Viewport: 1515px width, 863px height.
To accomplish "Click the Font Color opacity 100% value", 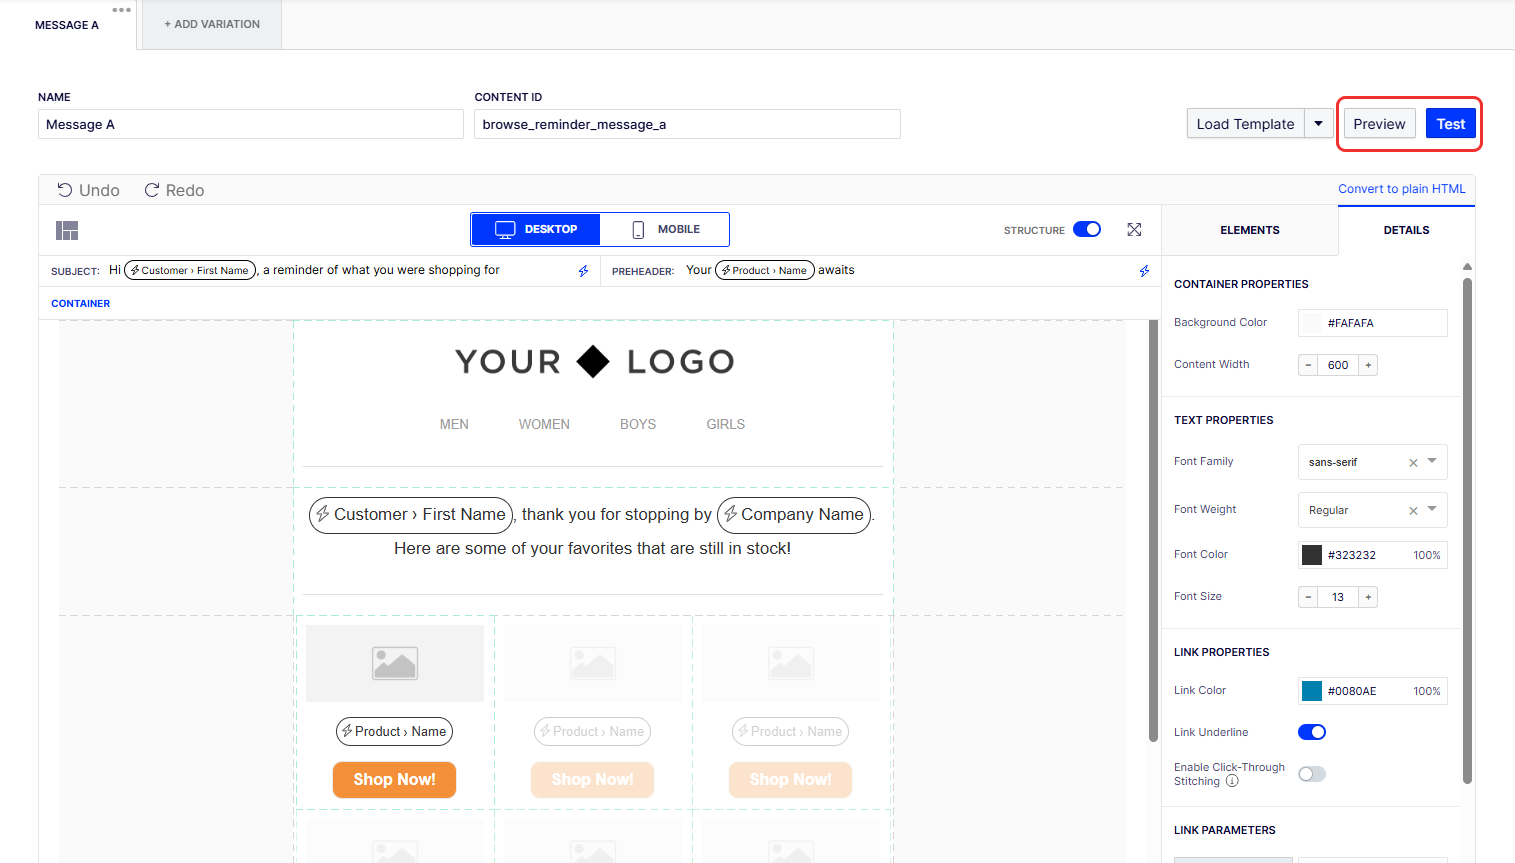I will (x=1427, y=555).
